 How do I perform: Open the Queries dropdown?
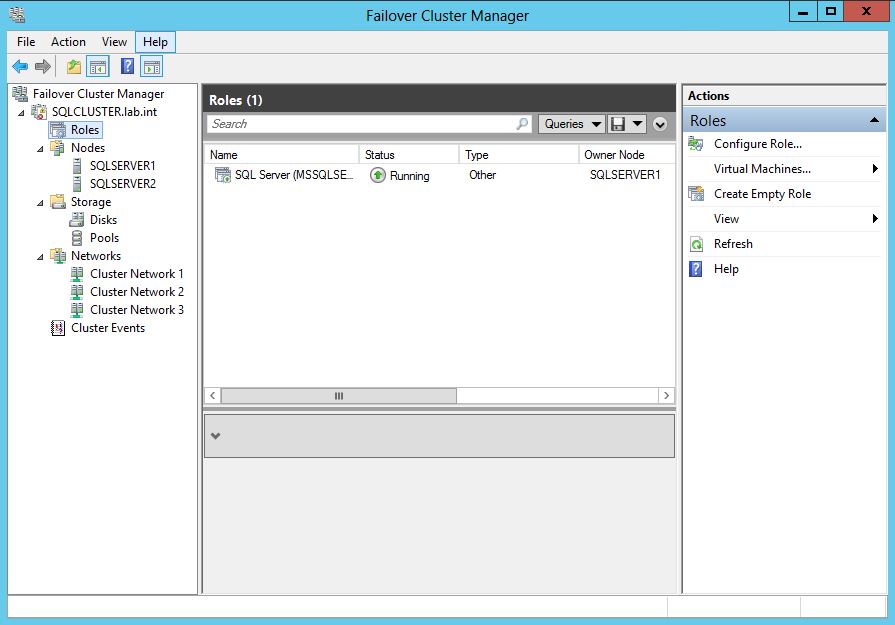pyautogui.click(x=571, y=124)
